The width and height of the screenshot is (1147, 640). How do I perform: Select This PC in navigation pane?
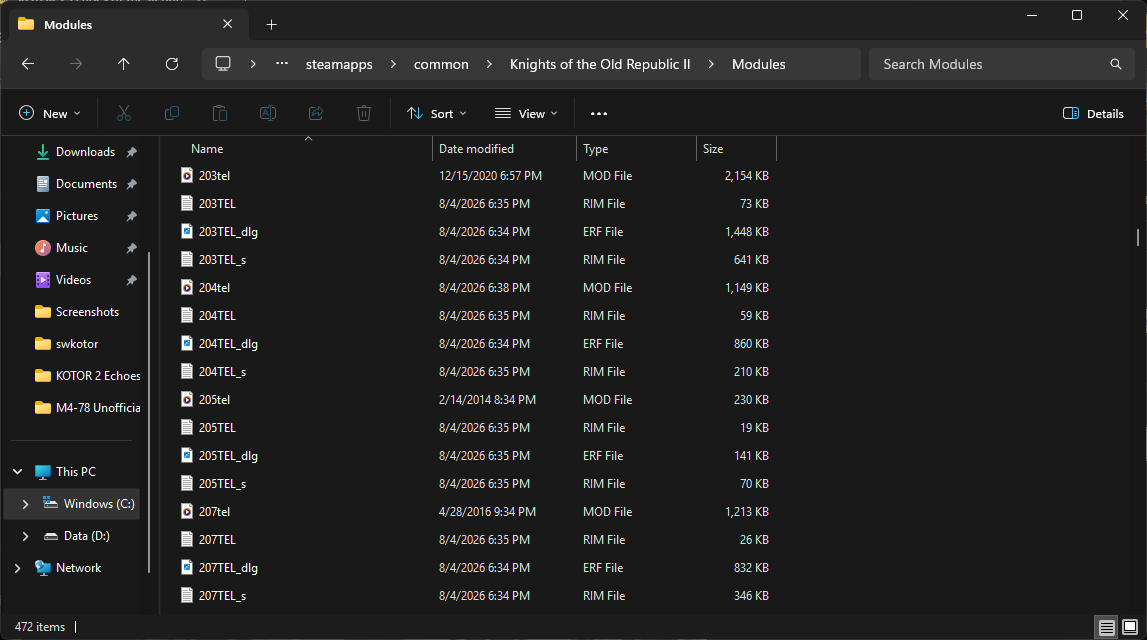pos(76,472)
